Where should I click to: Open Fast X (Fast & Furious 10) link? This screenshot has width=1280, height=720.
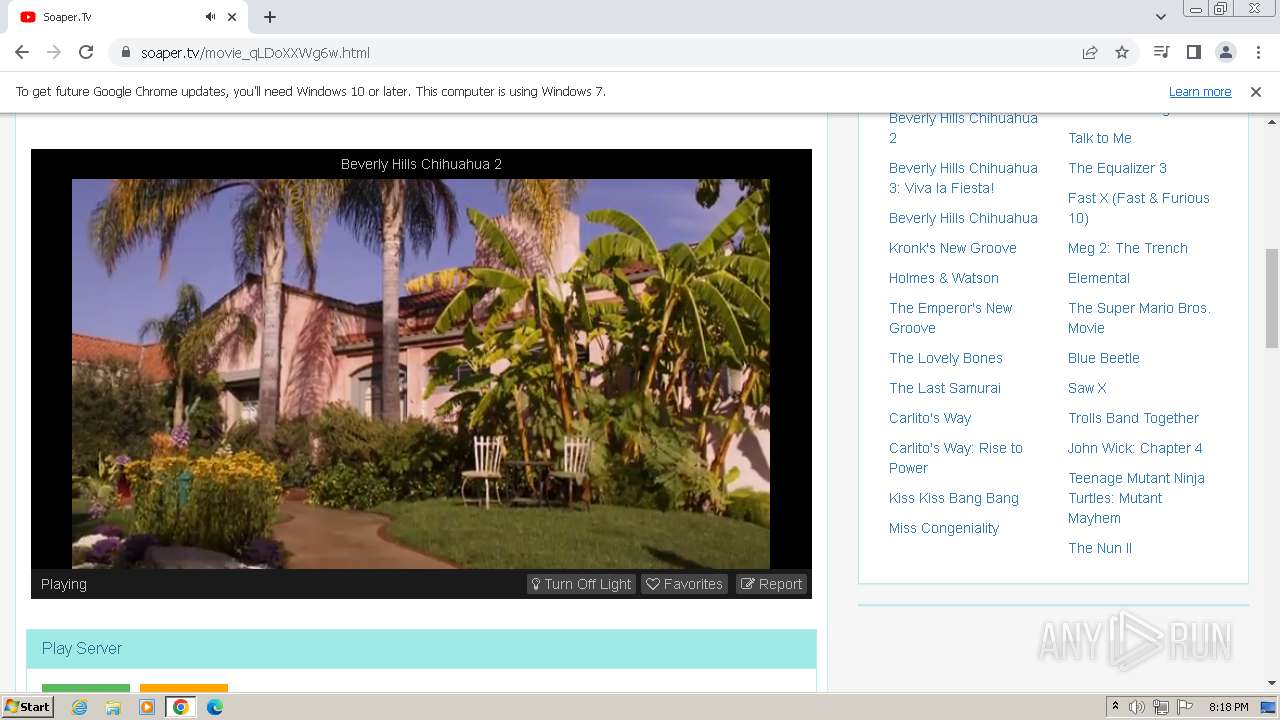(1138, 208)
